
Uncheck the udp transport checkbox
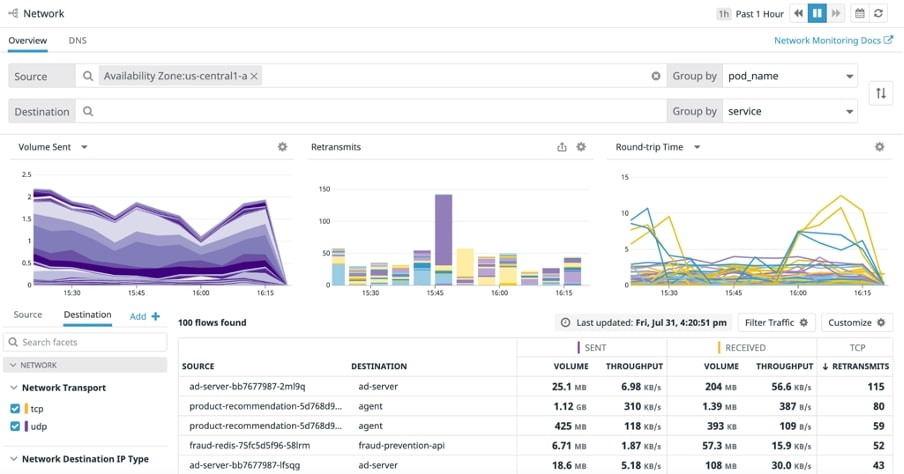[14, 426]
